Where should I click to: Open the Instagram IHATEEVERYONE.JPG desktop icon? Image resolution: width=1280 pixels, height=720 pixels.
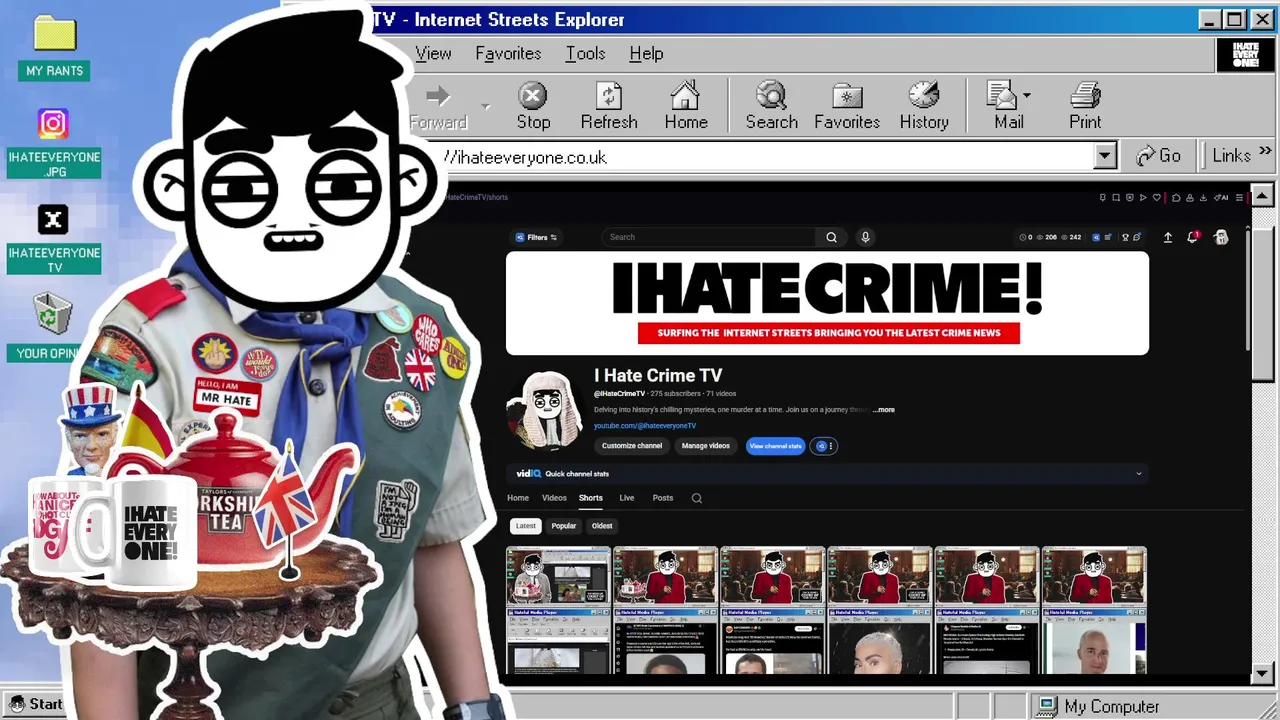pyautogui.click(x=53, y=124)
